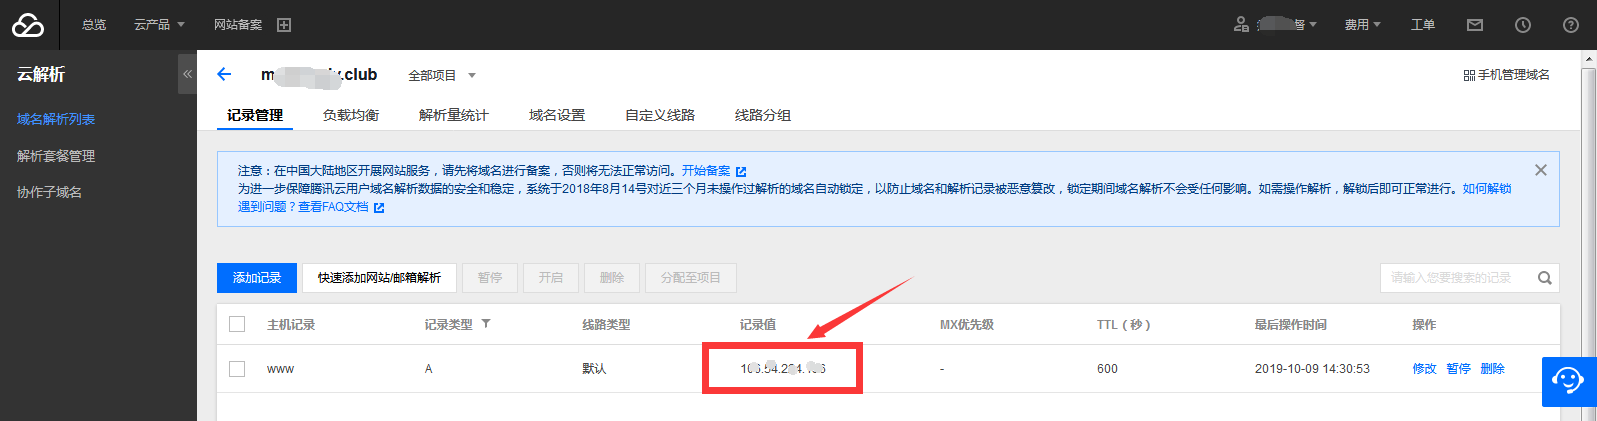Click 暂停 link in the www row
This screenshot has width=1597, height=421.
coord(1458,369)
